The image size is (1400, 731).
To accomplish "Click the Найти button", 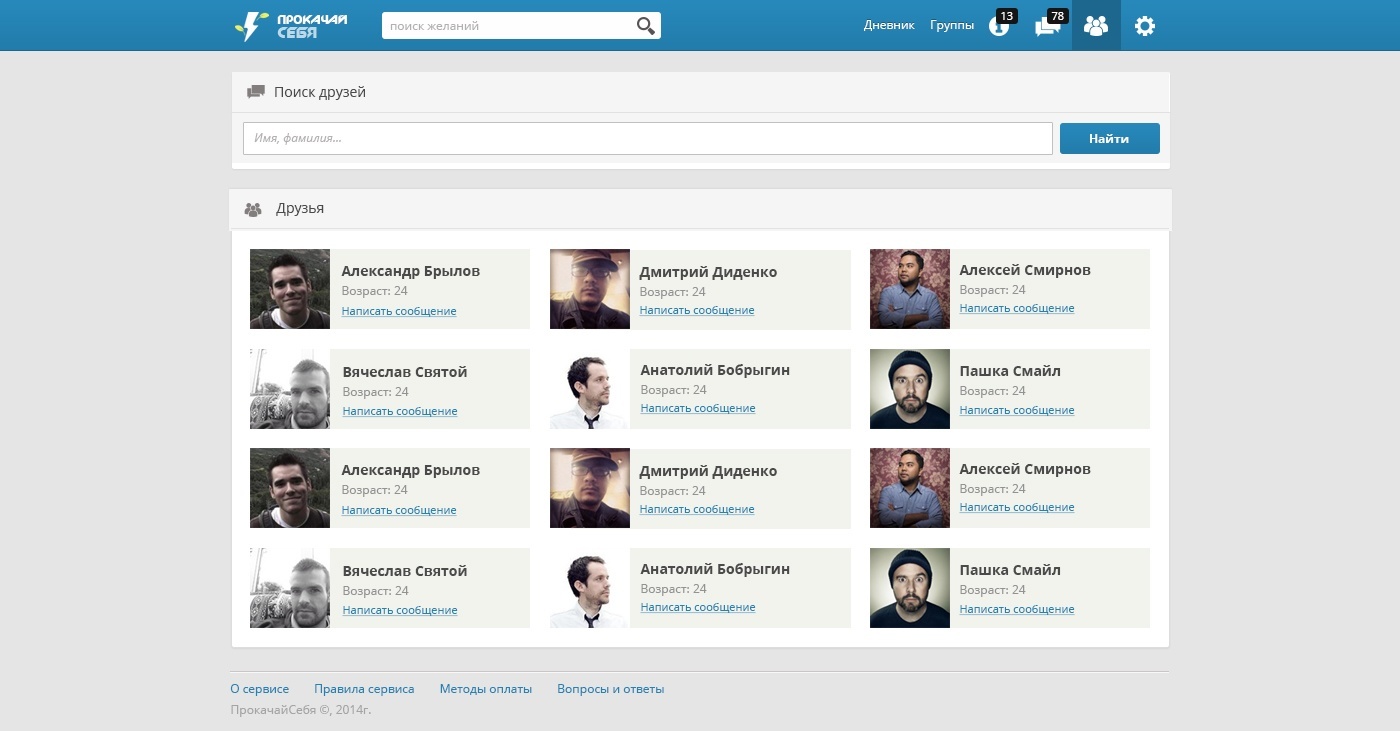I will coord(1110,139).
